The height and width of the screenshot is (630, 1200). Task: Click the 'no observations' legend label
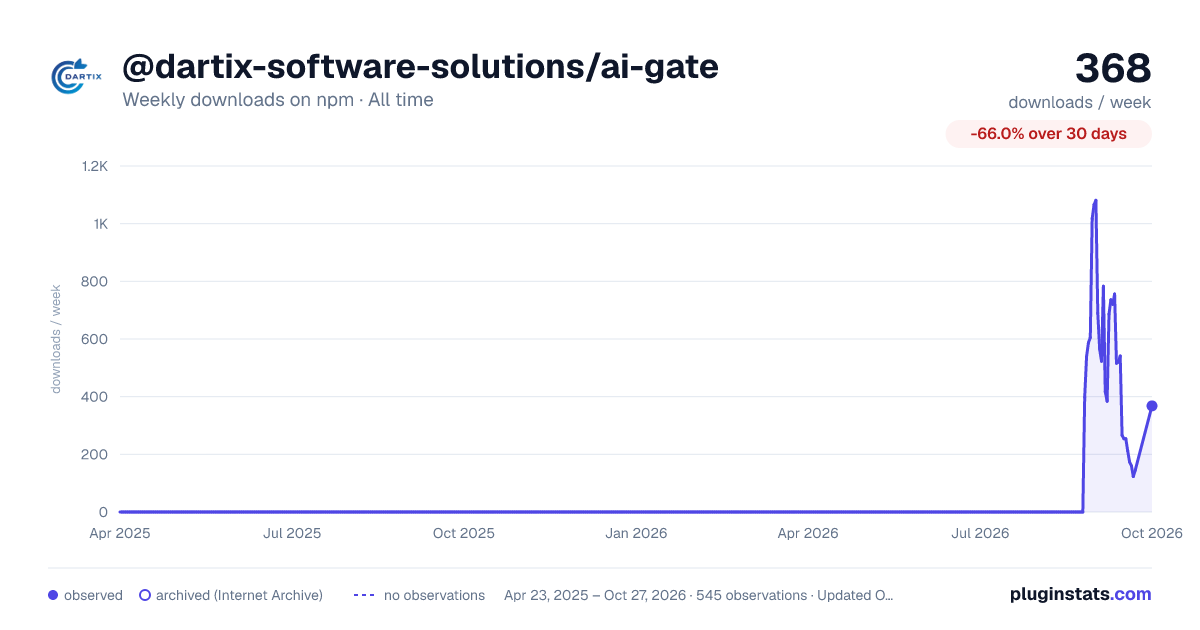click(x=434, y=595)
